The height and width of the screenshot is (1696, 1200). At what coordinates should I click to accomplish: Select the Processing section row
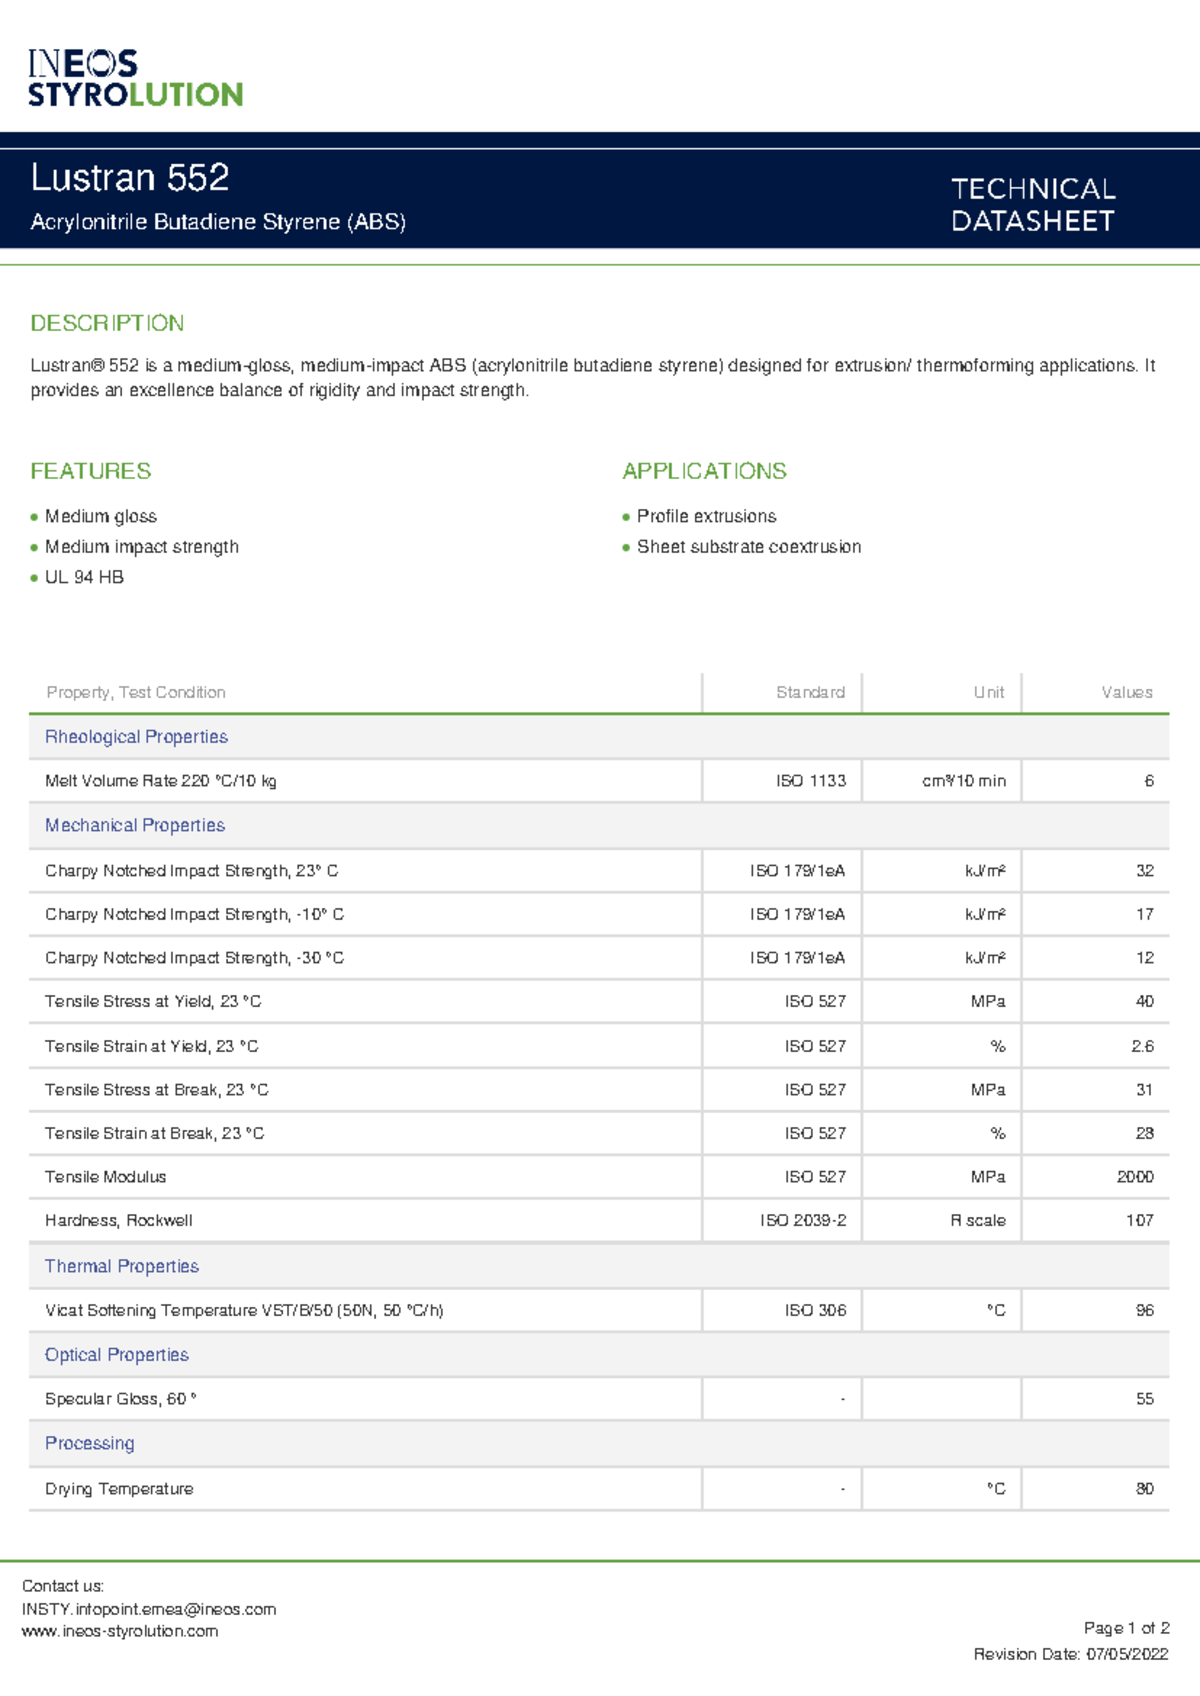coord(599,1444)
